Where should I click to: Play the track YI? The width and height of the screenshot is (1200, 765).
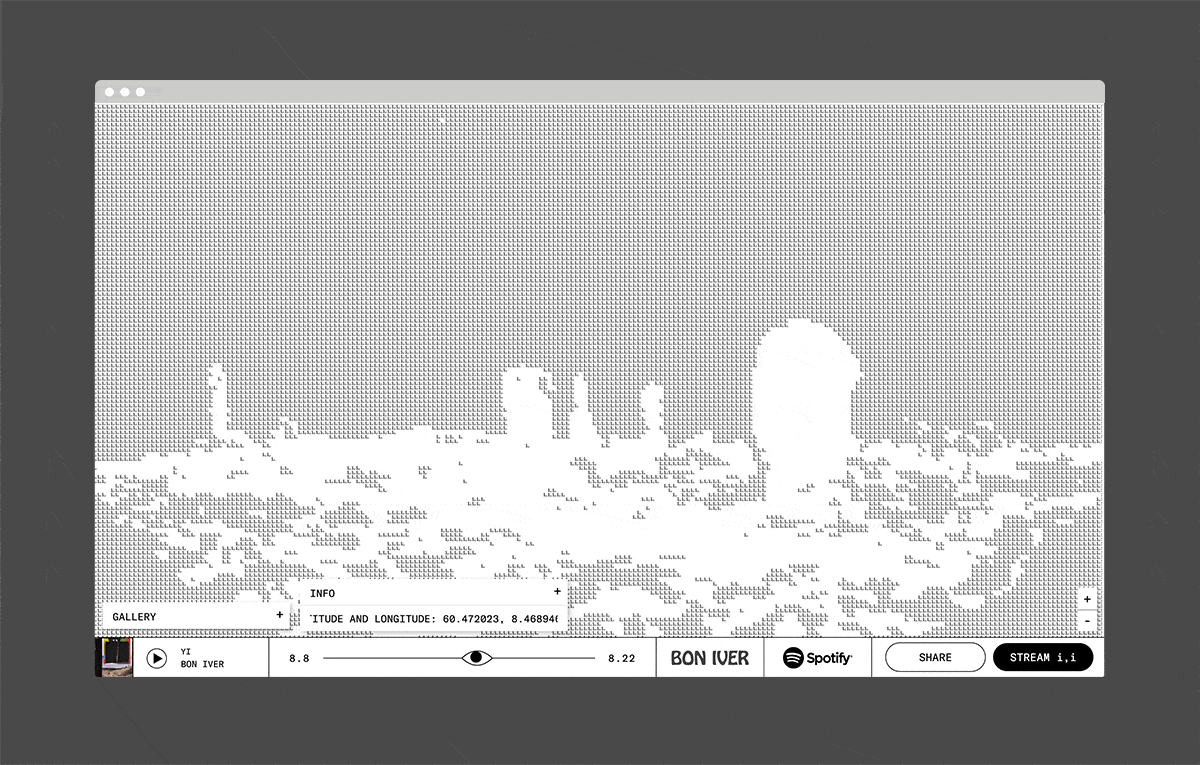157,658
